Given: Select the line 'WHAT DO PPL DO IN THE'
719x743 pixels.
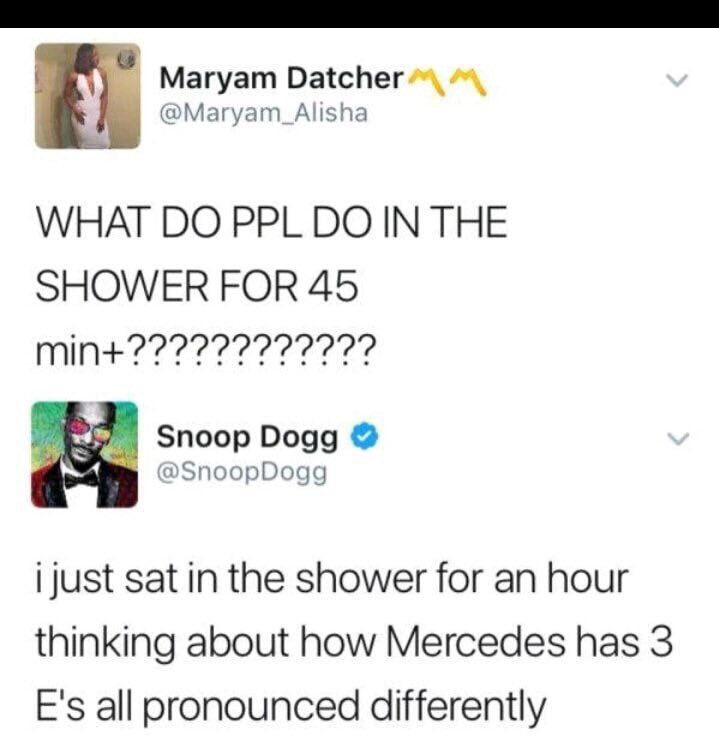Looking at the screenshot, I should point(272,222).
